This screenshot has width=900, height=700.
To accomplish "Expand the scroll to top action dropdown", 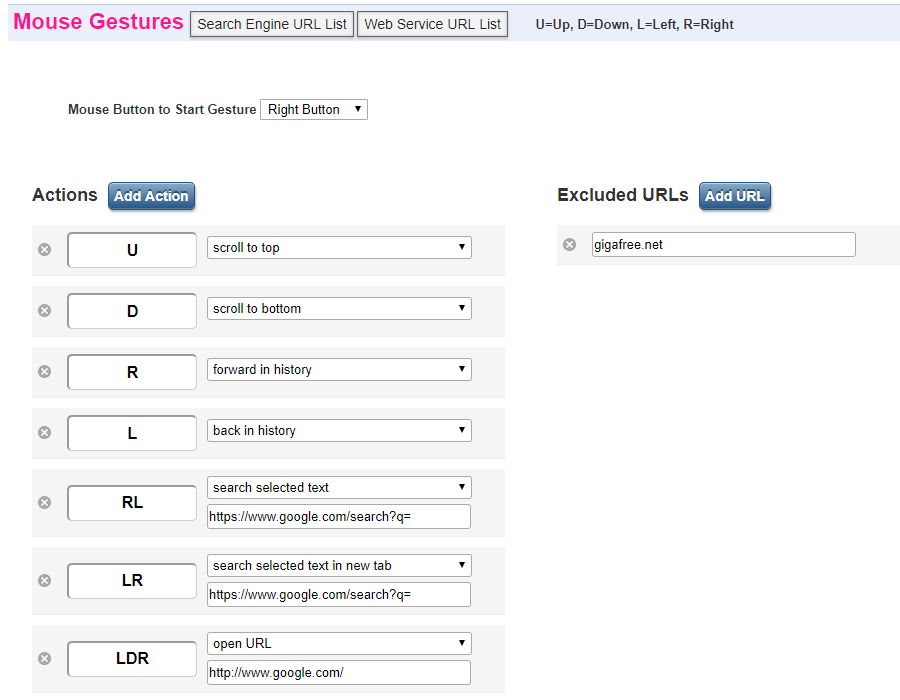I will [x=339, y=247].
